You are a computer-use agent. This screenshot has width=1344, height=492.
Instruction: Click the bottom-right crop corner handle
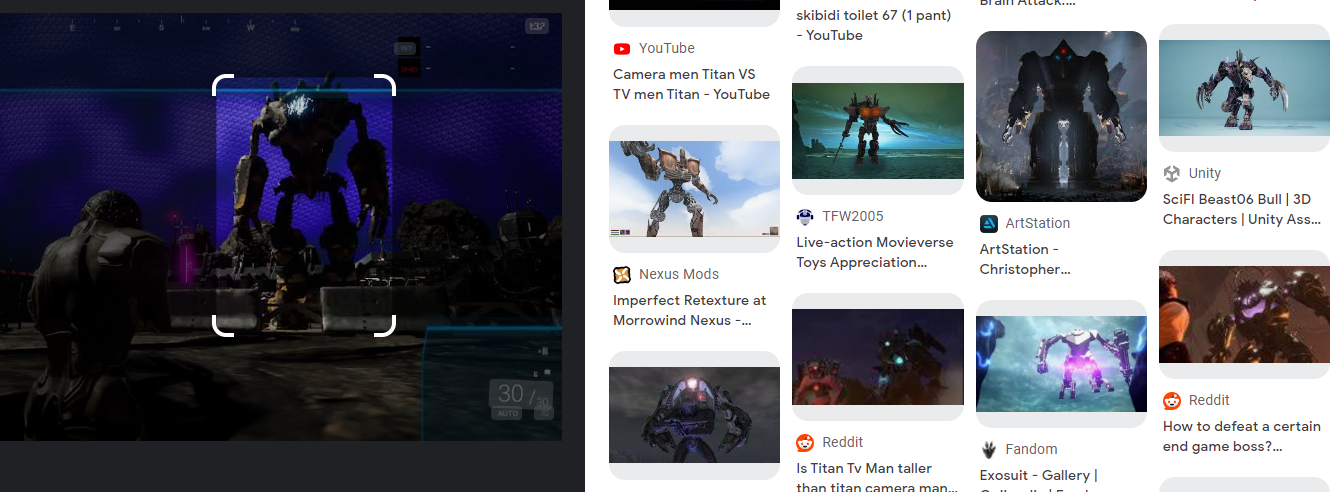[x=385, y=326]
